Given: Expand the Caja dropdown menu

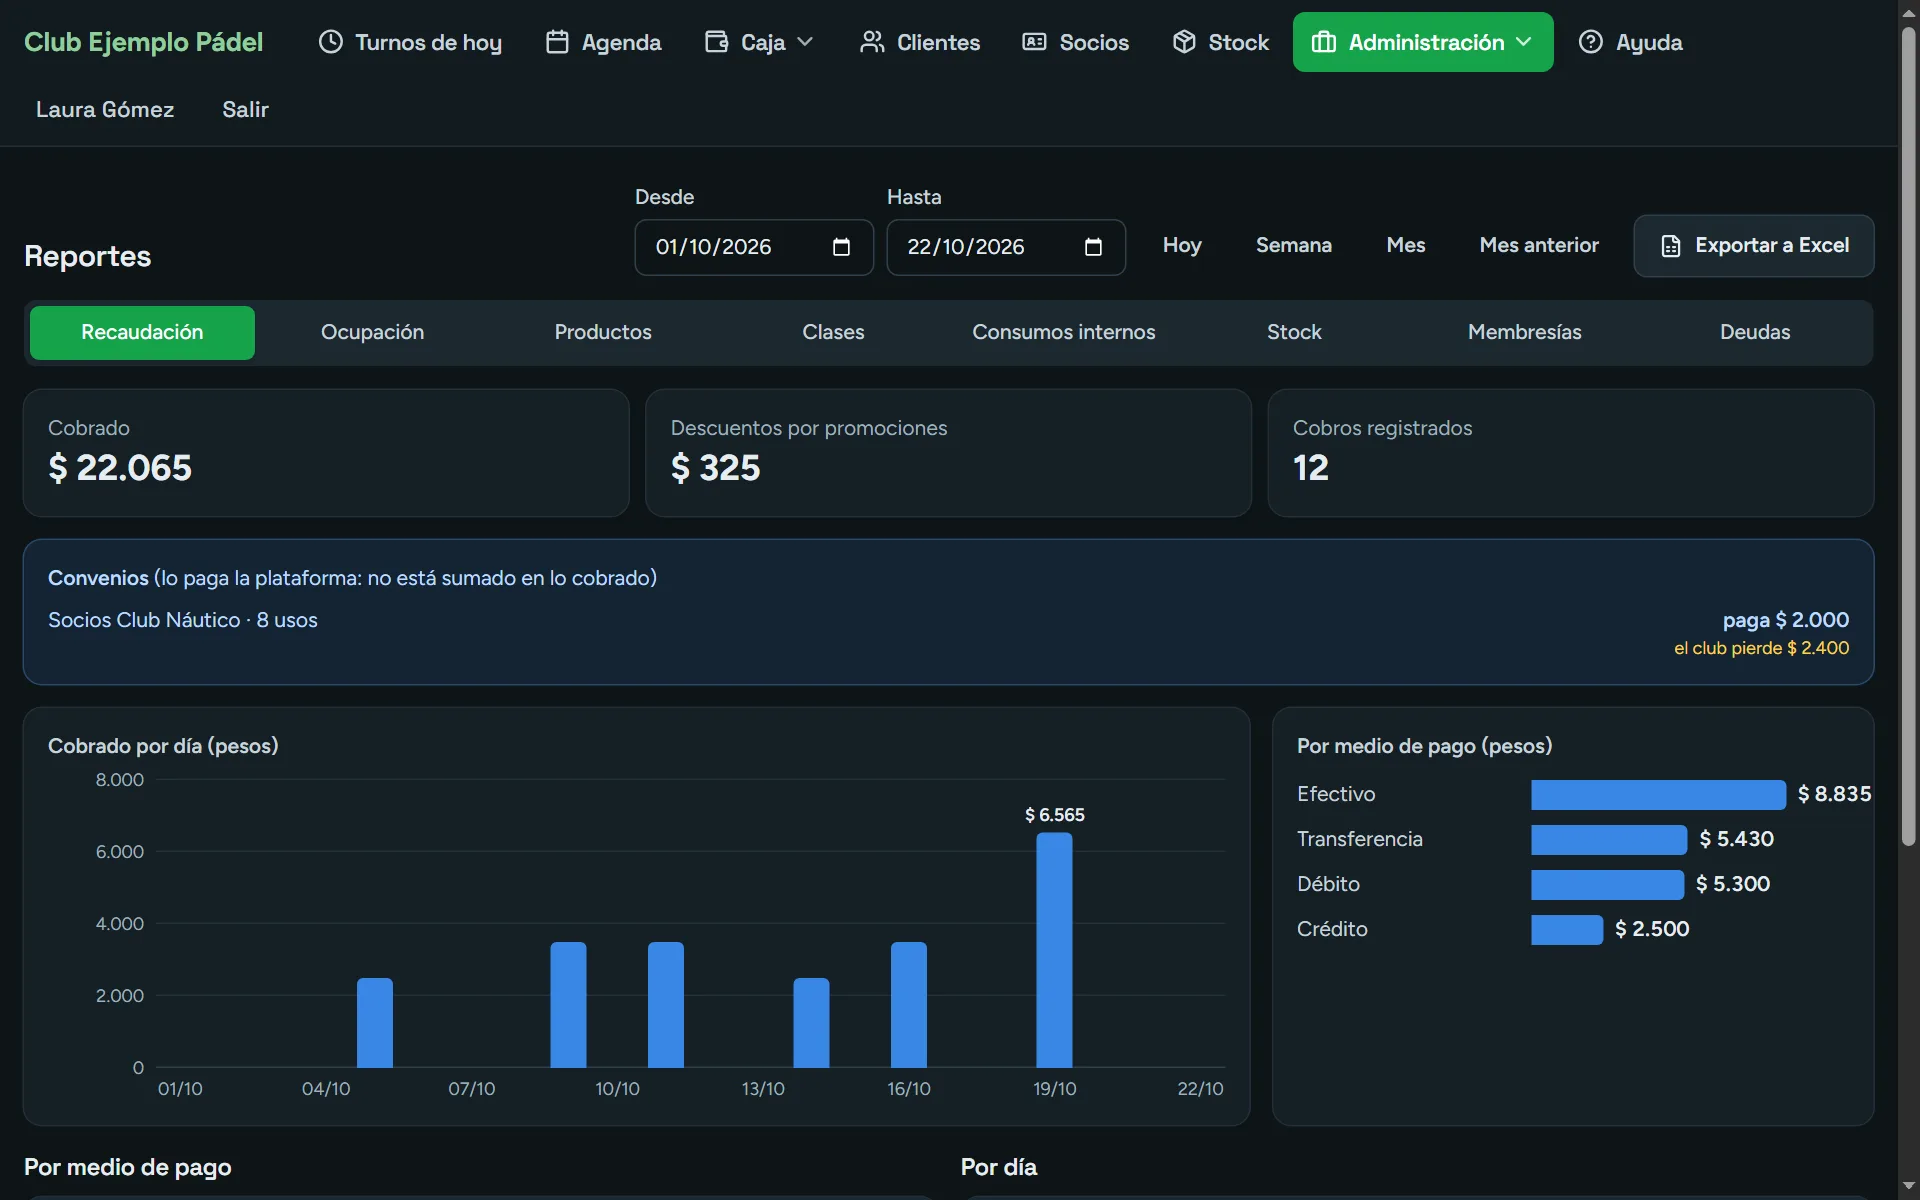Looking at the screenshot, I should (x=759, y=42).
